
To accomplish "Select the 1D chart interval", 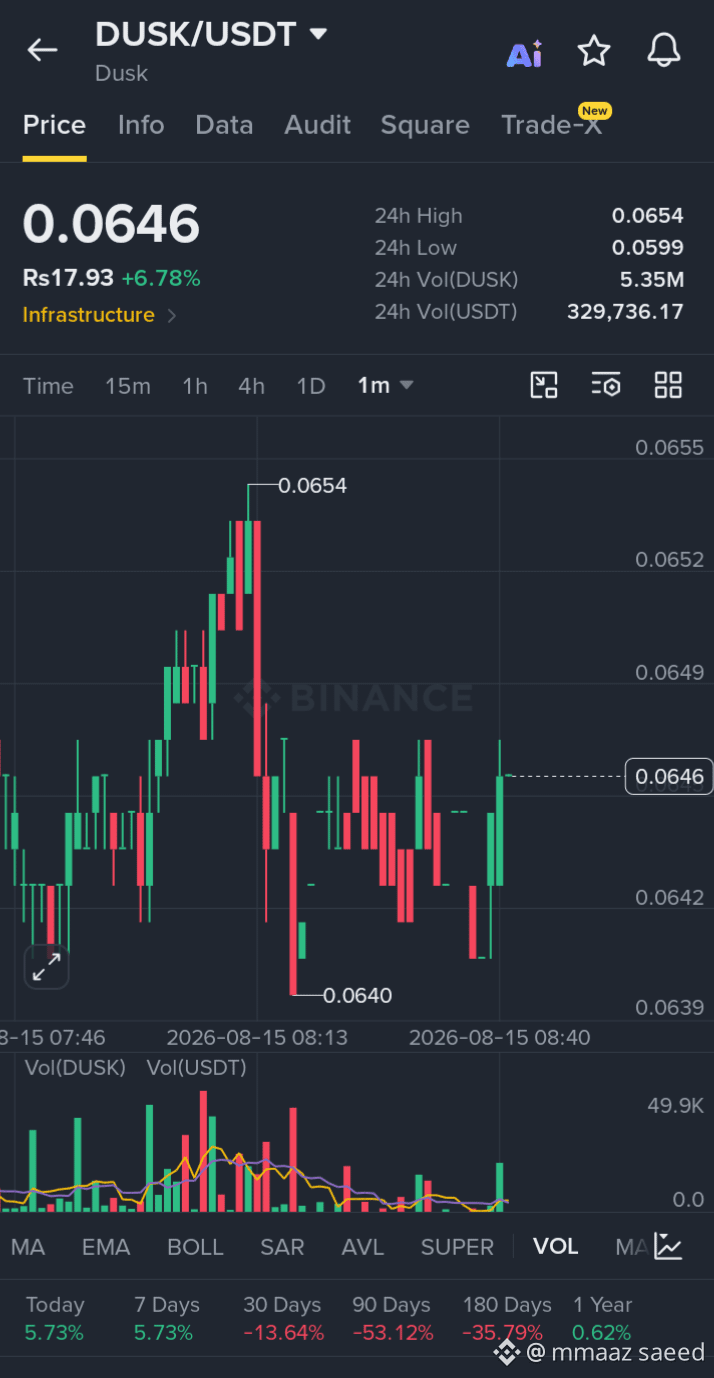I will pos(311,386).
